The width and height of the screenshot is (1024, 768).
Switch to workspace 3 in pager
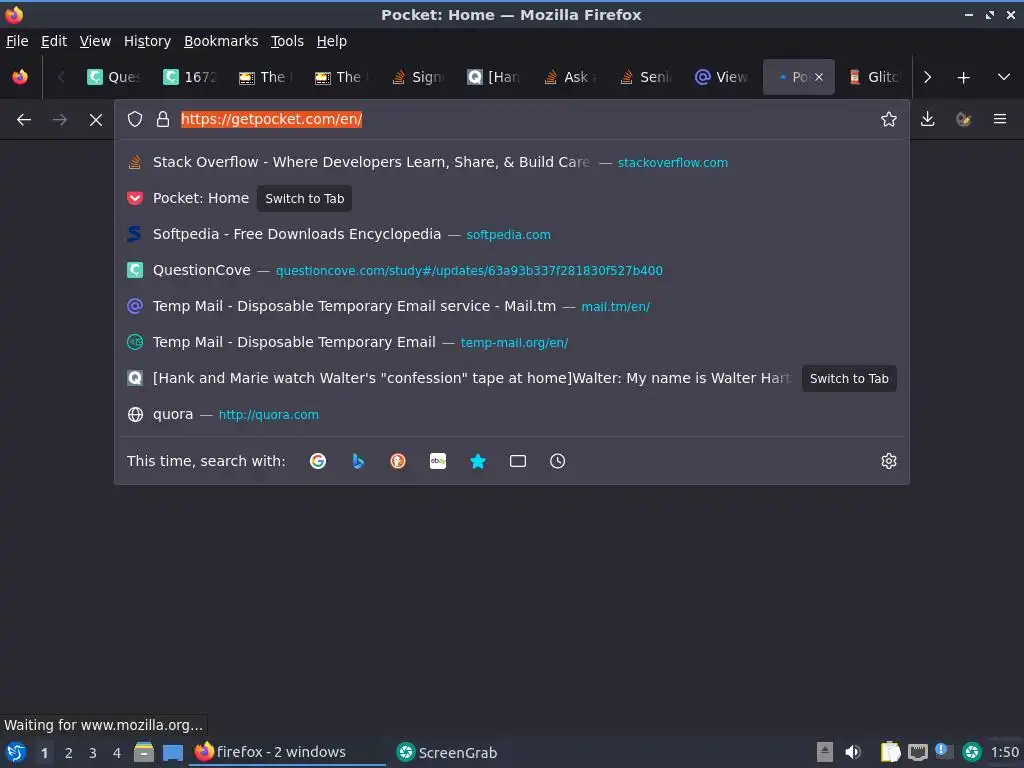pos(93,753)
